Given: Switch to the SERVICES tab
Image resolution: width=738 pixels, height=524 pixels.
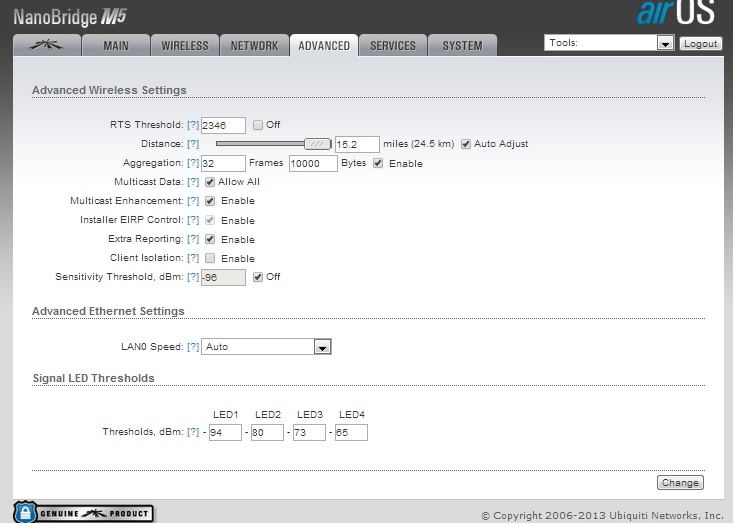Looking at the screenshot, I should click(393, 45).
